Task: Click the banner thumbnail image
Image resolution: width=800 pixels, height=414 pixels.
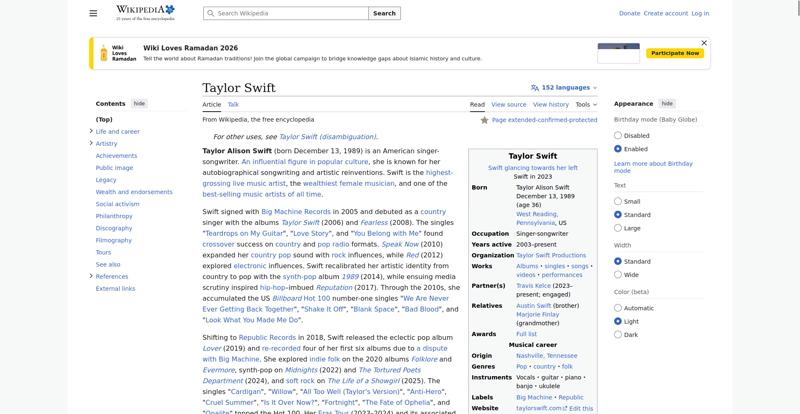Action: (x=618, y=53)
